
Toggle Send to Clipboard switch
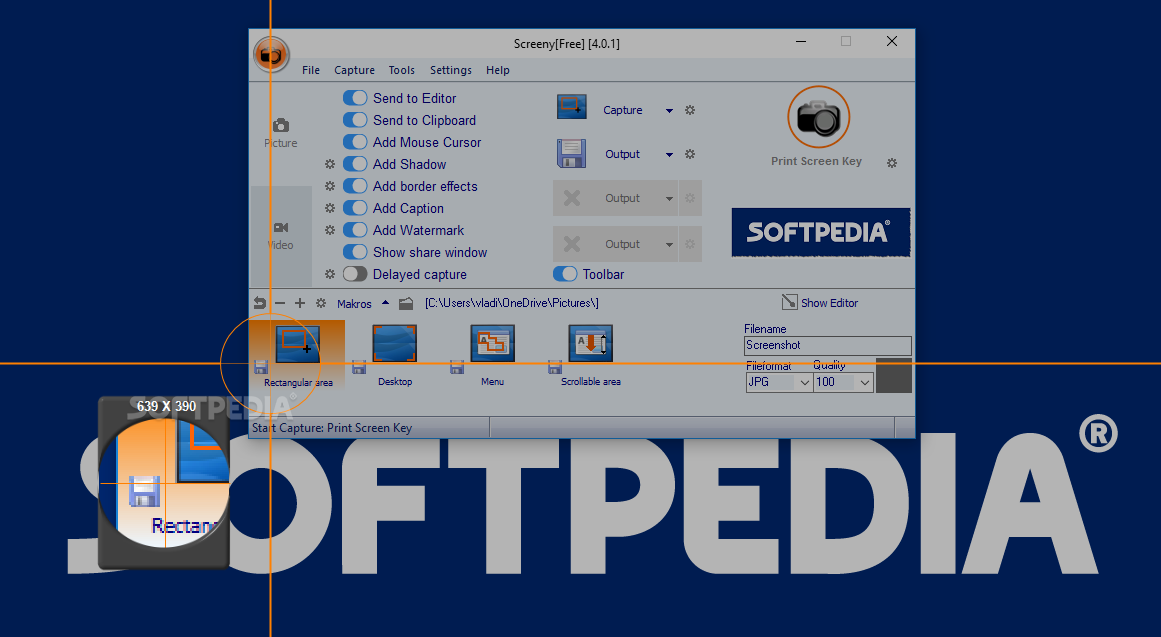coord(355,120)
